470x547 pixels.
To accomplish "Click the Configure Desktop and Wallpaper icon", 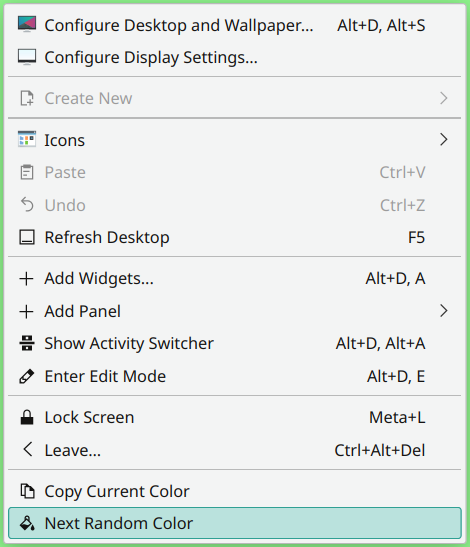I will tap(27, 24).
